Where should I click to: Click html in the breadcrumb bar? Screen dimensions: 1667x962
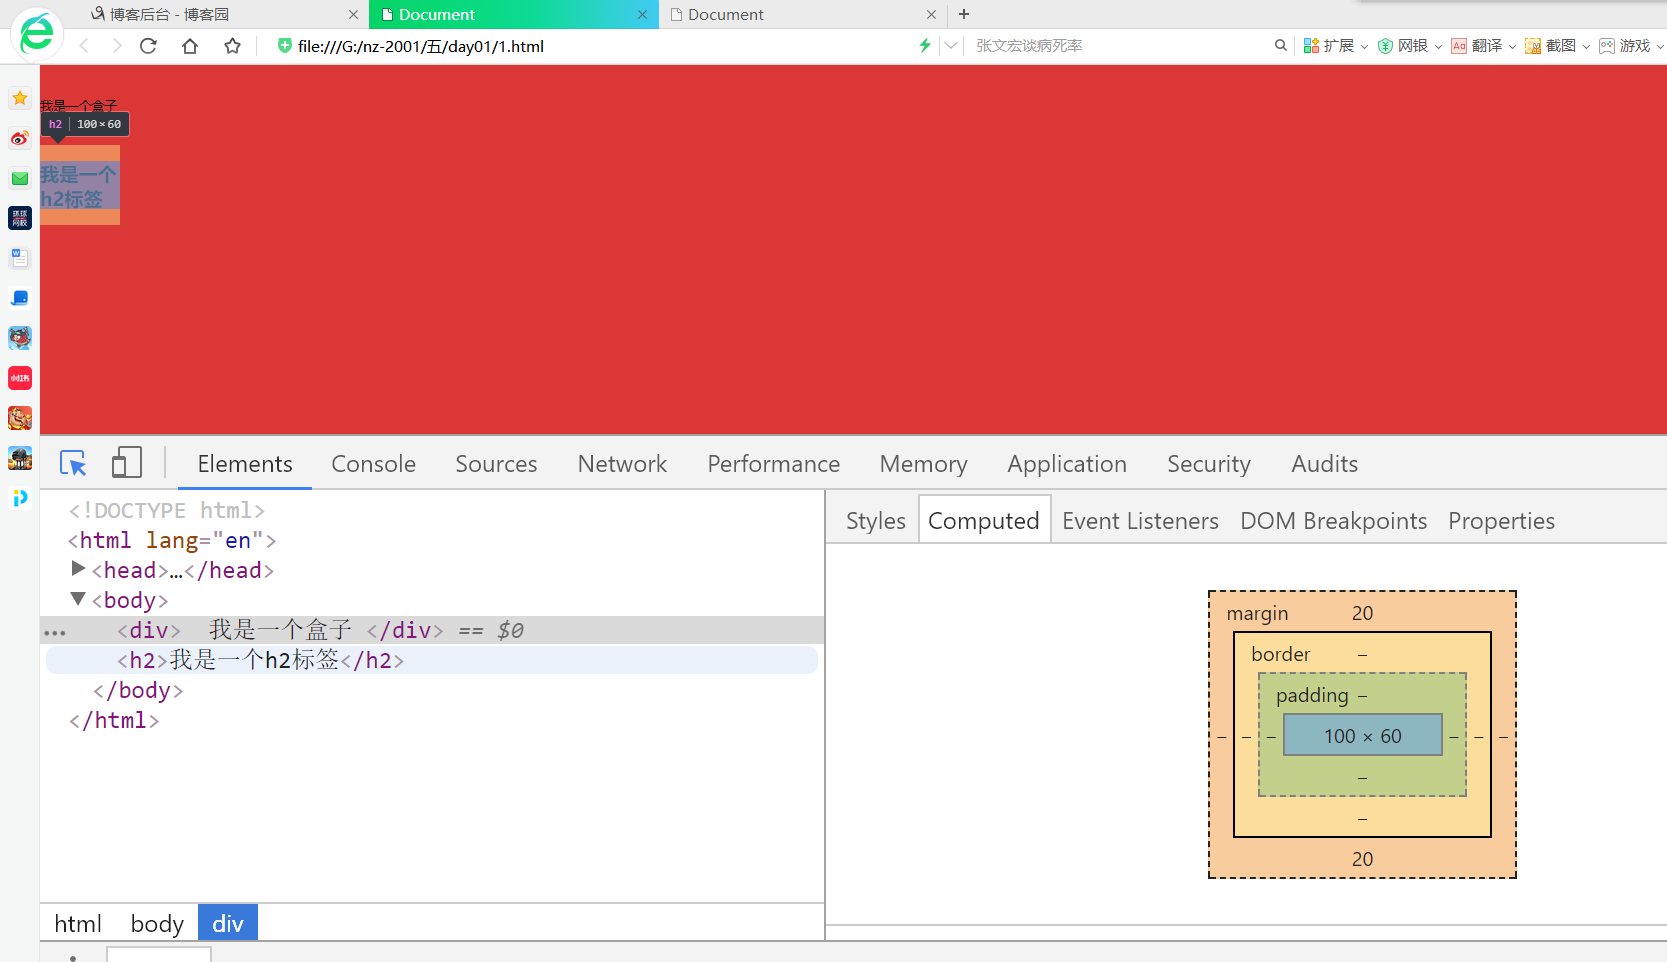[78, 924]
